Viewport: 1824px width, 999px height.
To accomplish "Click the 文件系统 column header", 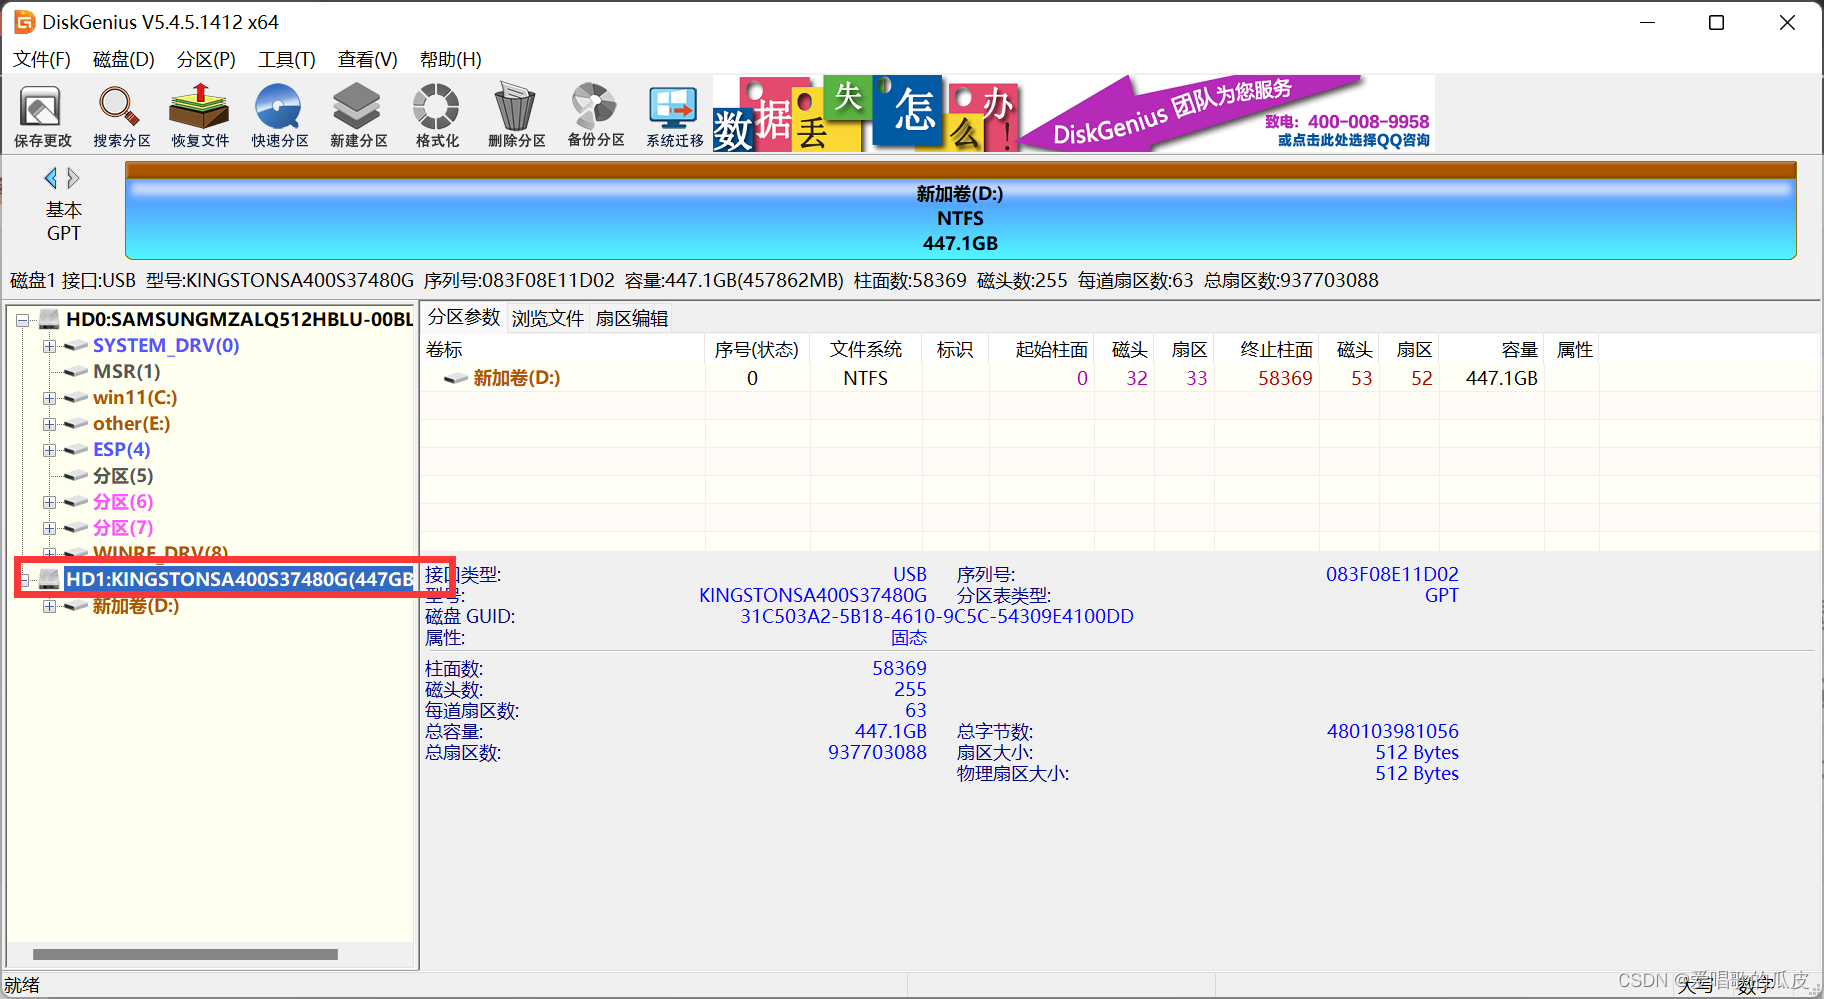I will click(x=866, y=349).
